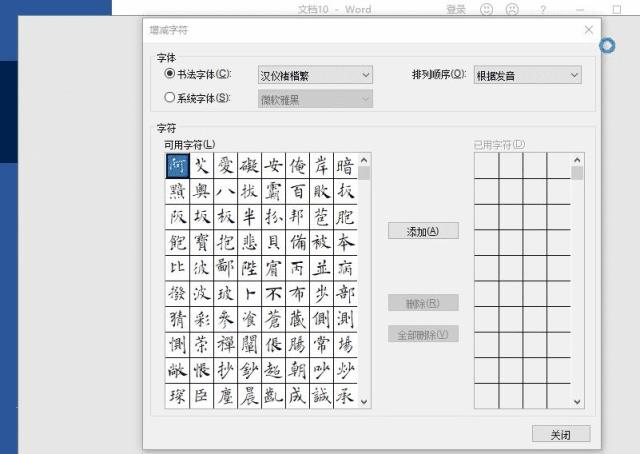Select character 猜 in available list
The image size is (640, 454).
pos(178,319)
